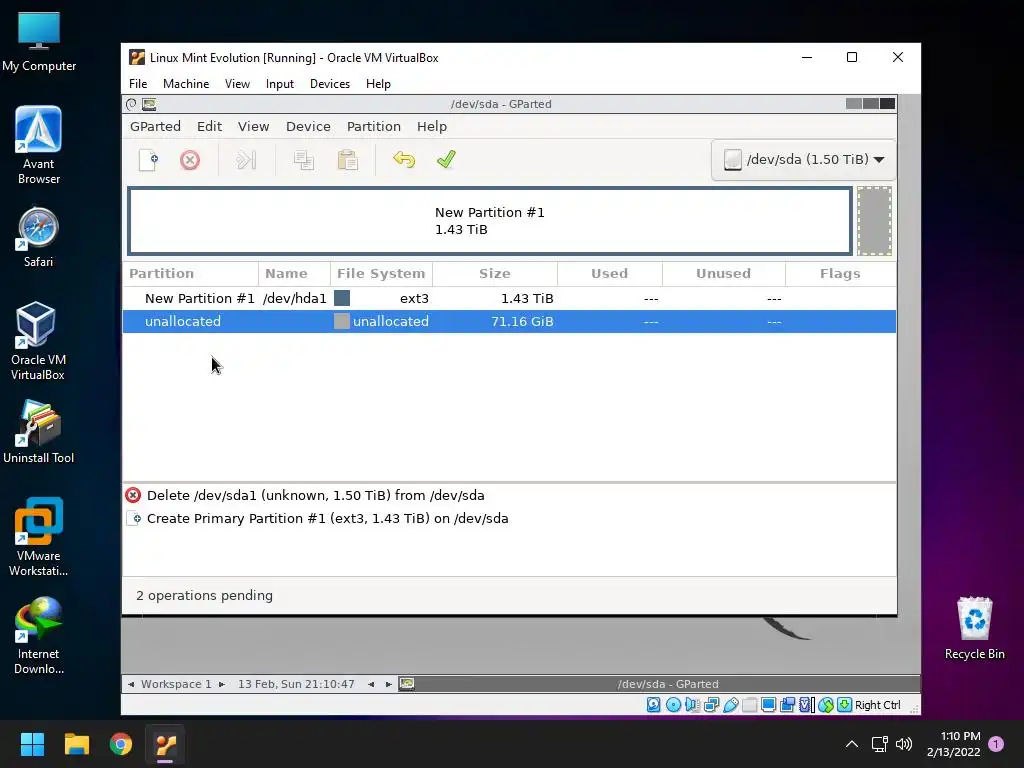Switch to next workspace with right arrow

coord(222,684)
